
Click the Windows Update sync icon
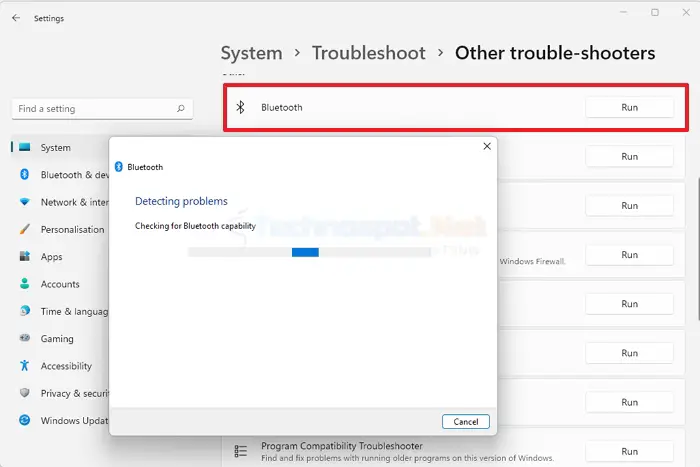tap(25, 420)
